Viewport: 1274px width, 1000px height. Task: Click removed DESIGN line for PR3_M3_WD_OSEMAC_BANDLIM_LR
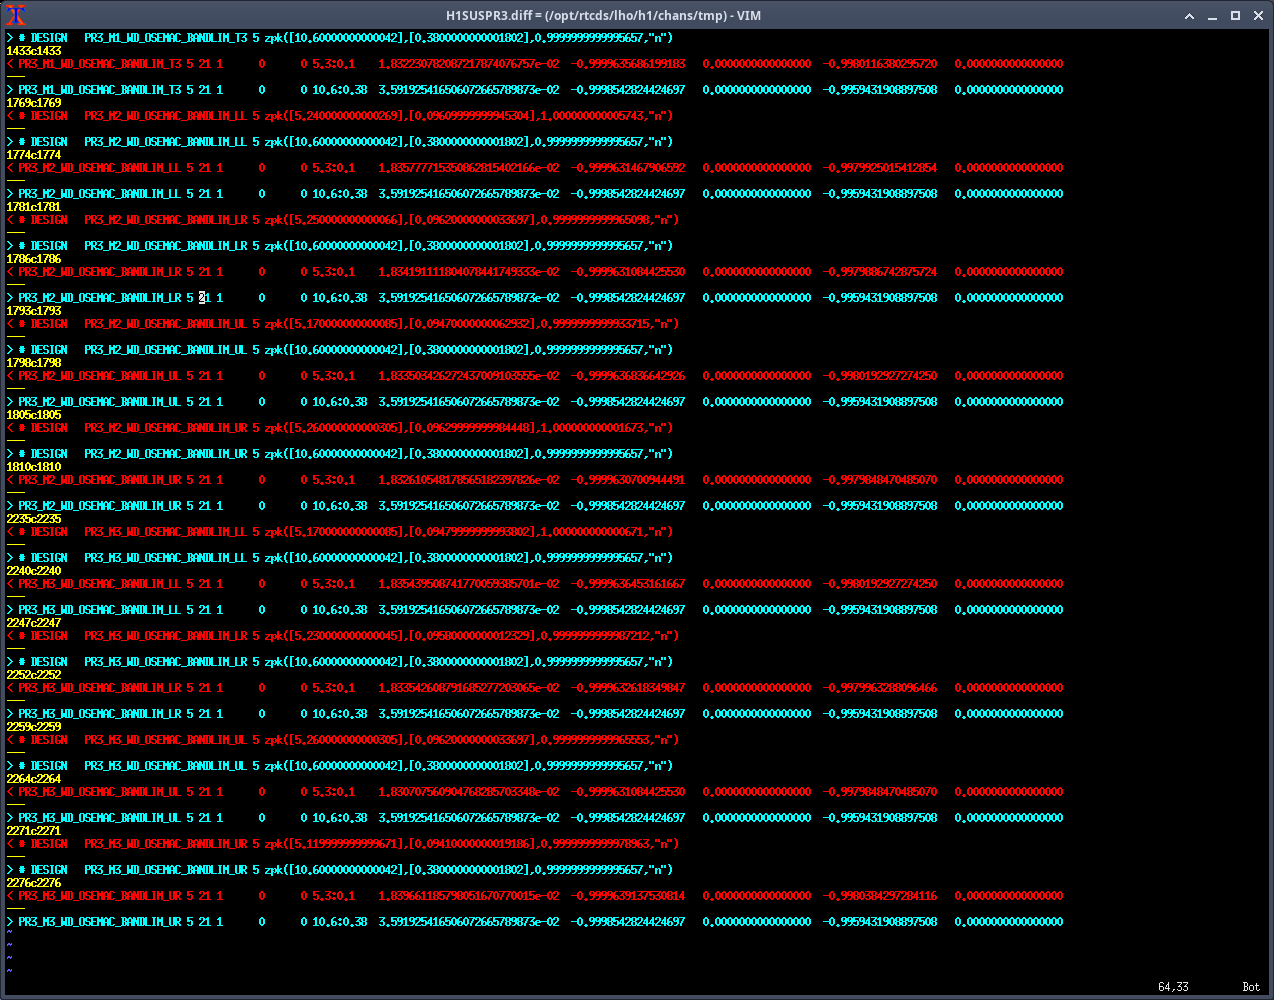[340, 636]
